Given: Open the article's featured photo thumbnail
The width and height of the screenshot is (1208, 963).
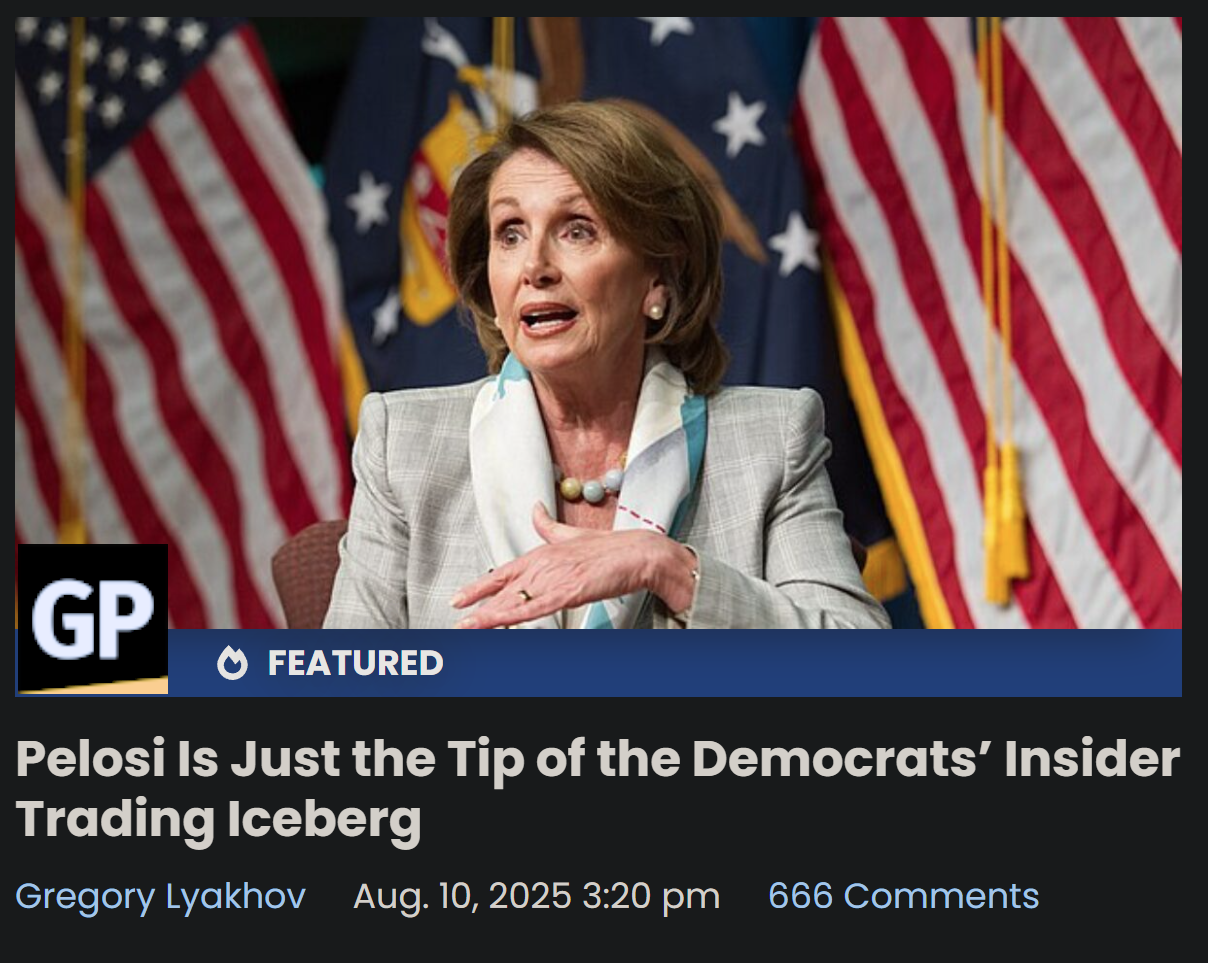Looking at the screenshot, I should (x=598, y=323).
